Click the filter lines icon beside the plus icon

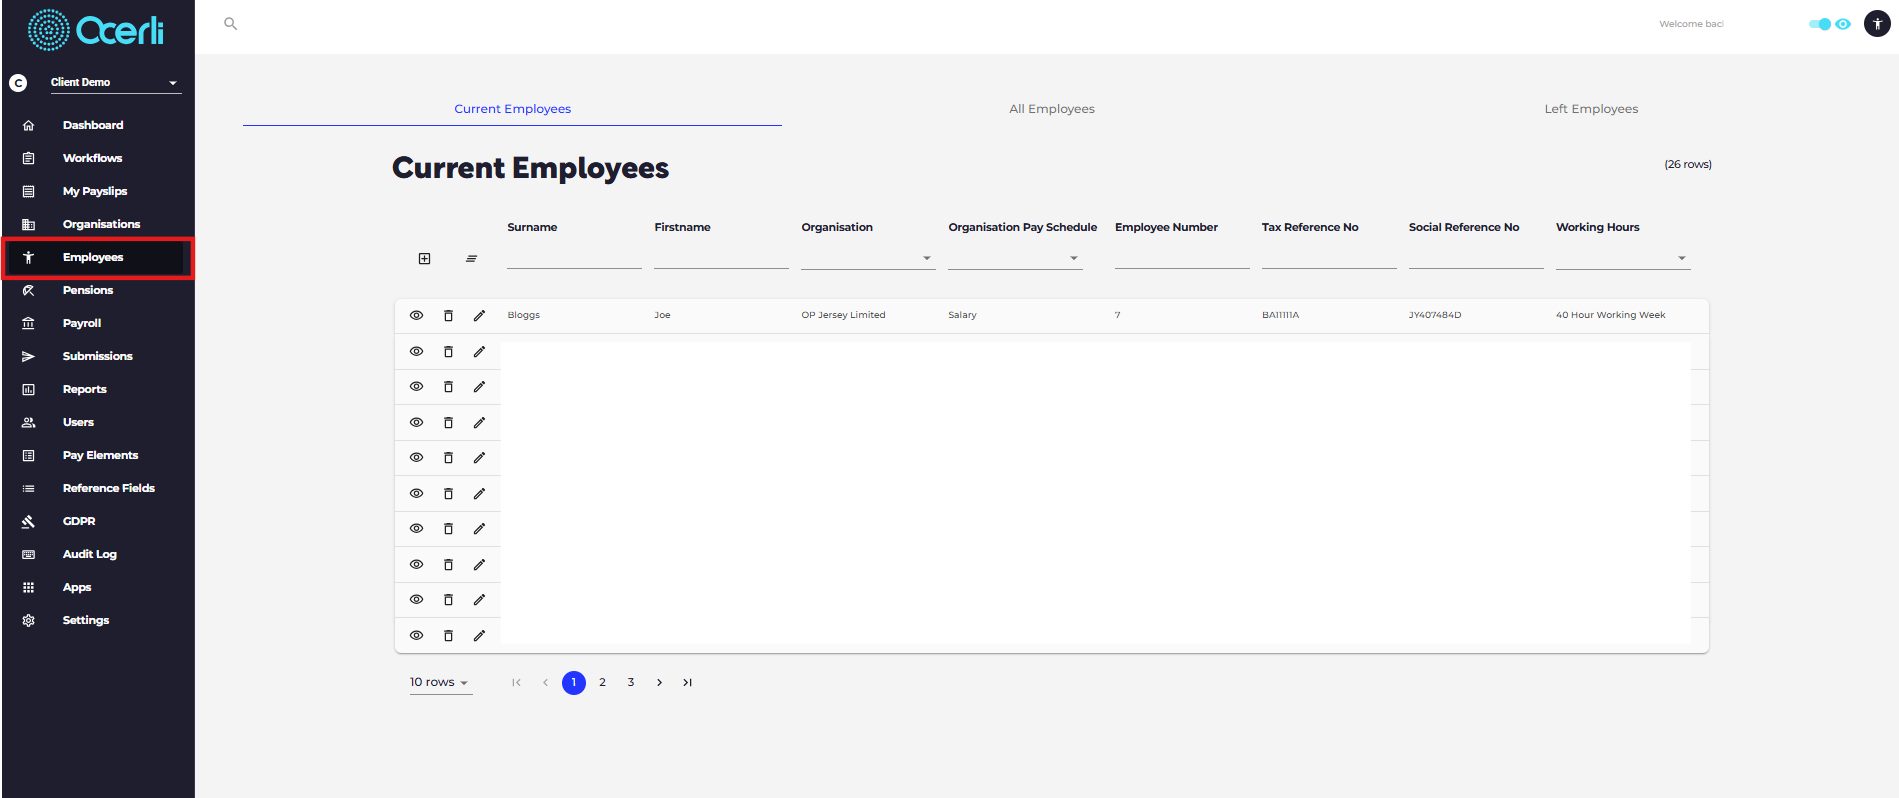pyautogui.click(x=471, y=259)
